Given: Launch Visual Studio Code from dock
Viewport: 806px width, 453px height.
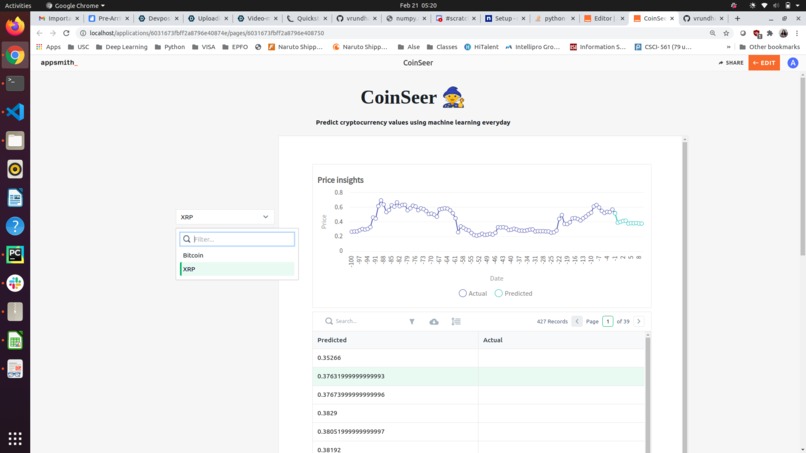Looking at the screenshot, I should pos(15,112).
